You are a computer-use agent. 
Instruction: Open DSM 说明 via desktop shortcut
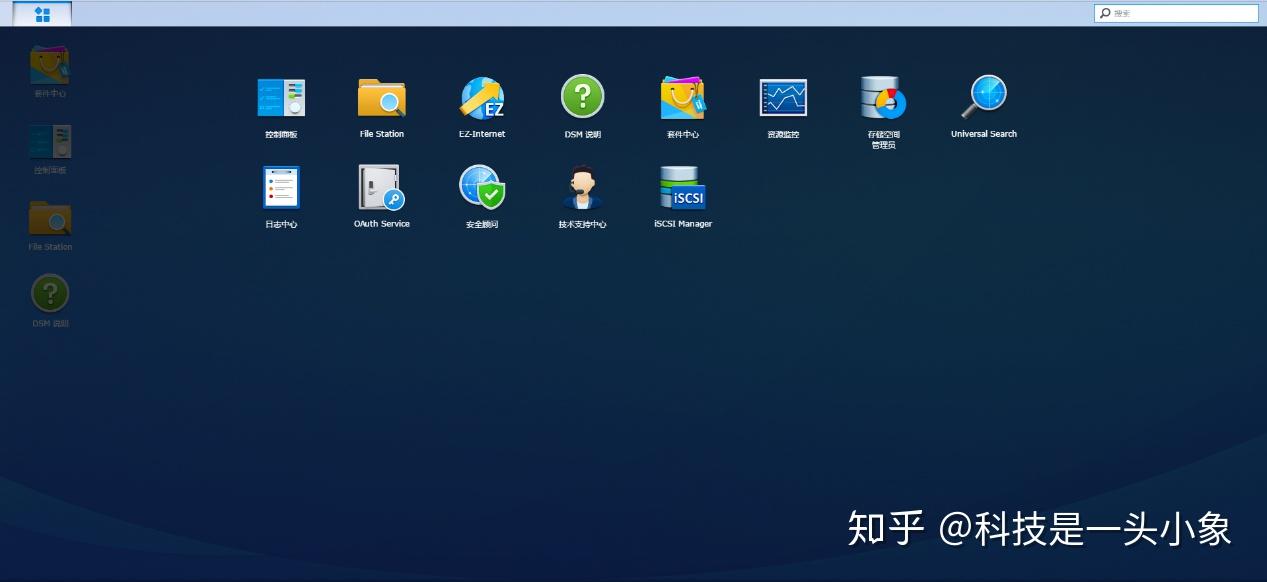(x=48, y=293)
